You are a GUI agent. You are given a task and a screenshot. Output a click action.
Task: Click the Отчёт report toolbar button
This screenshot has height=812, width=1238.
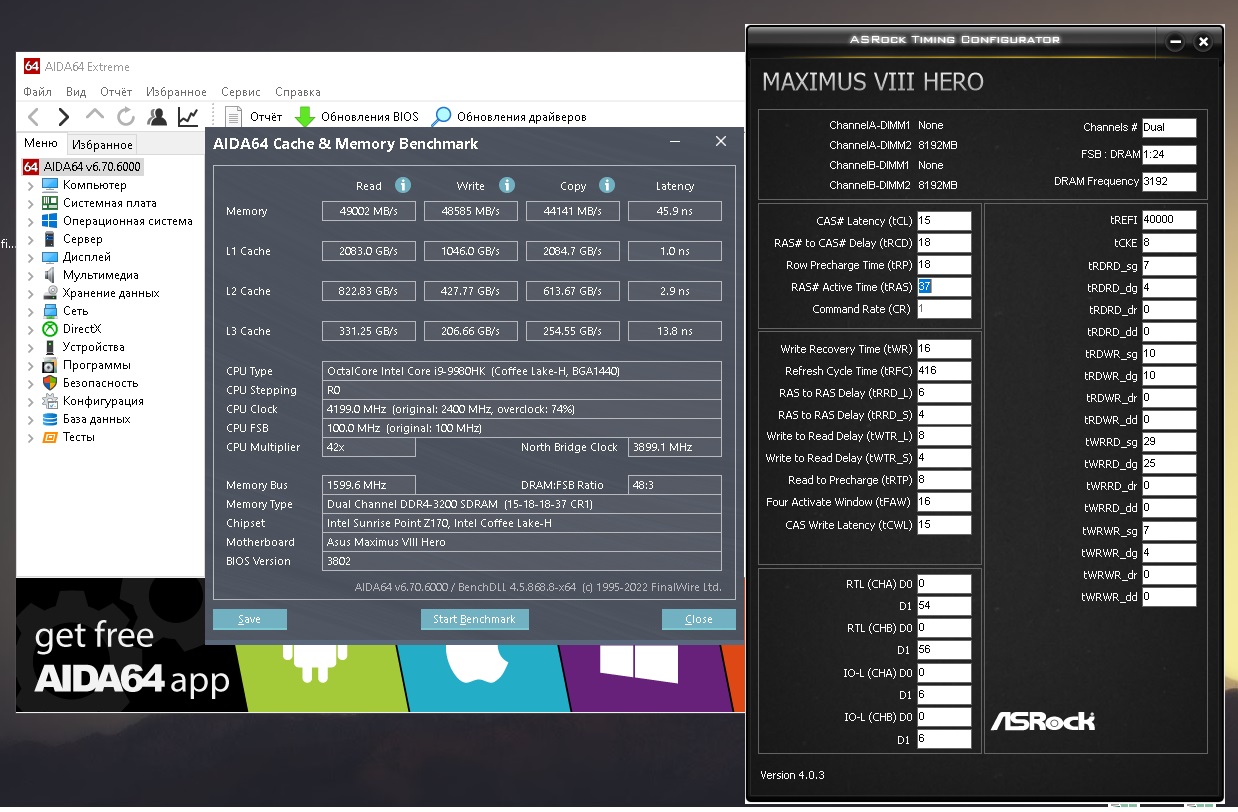[254, 117]
